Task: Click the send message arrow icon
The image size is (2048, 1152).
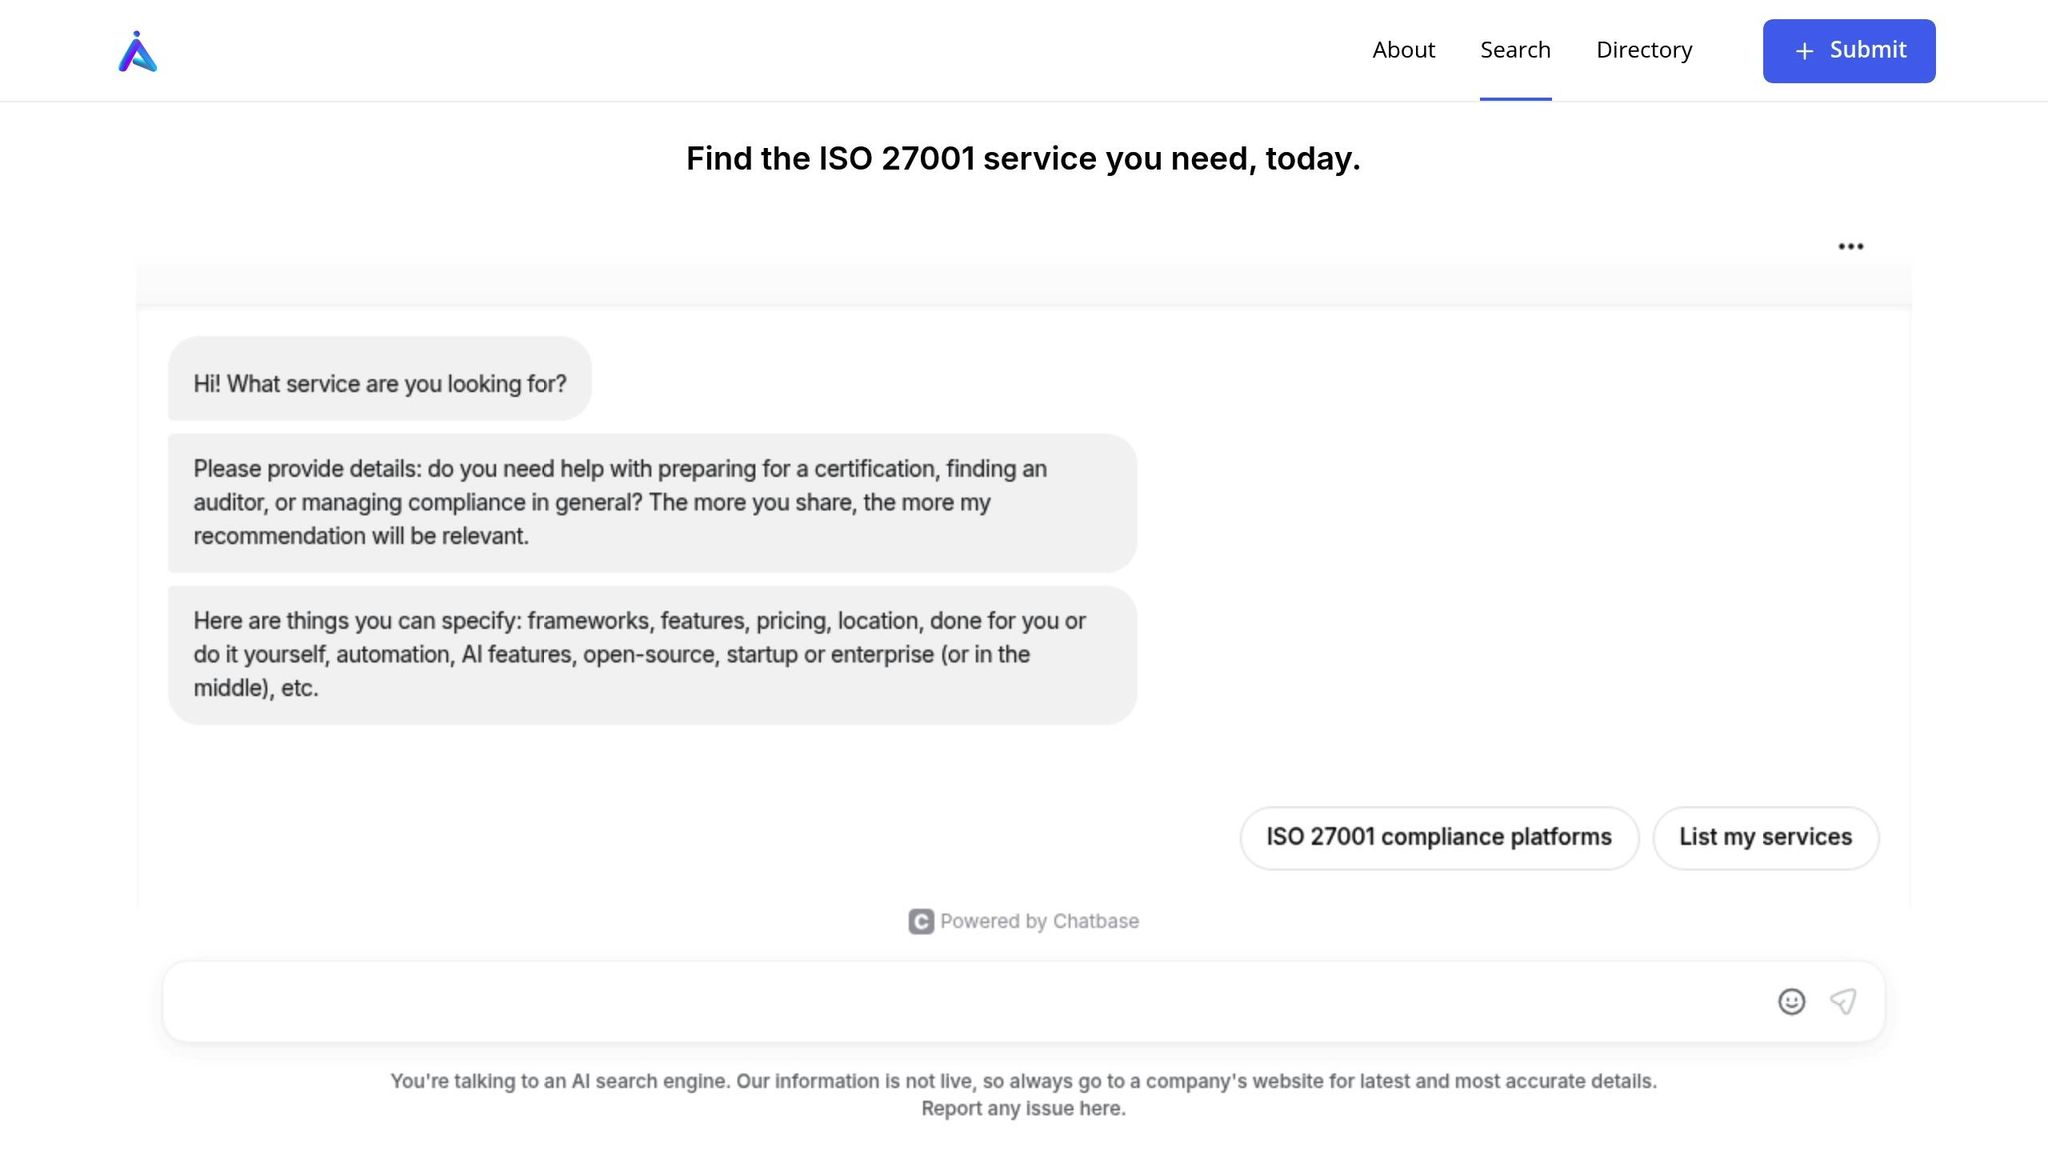Action: tap(1843, 1001)
